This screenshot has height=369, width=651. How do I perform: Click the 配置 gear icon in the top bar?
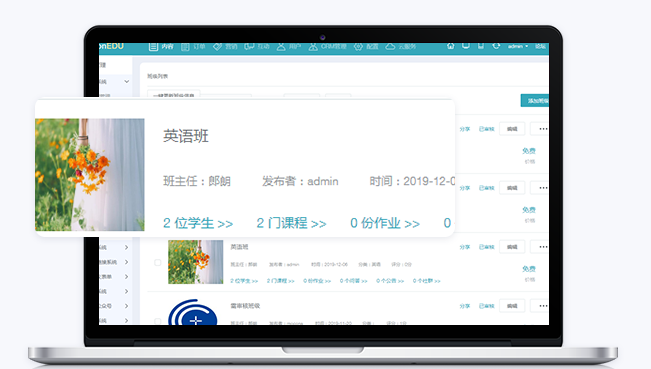point(358,46)
